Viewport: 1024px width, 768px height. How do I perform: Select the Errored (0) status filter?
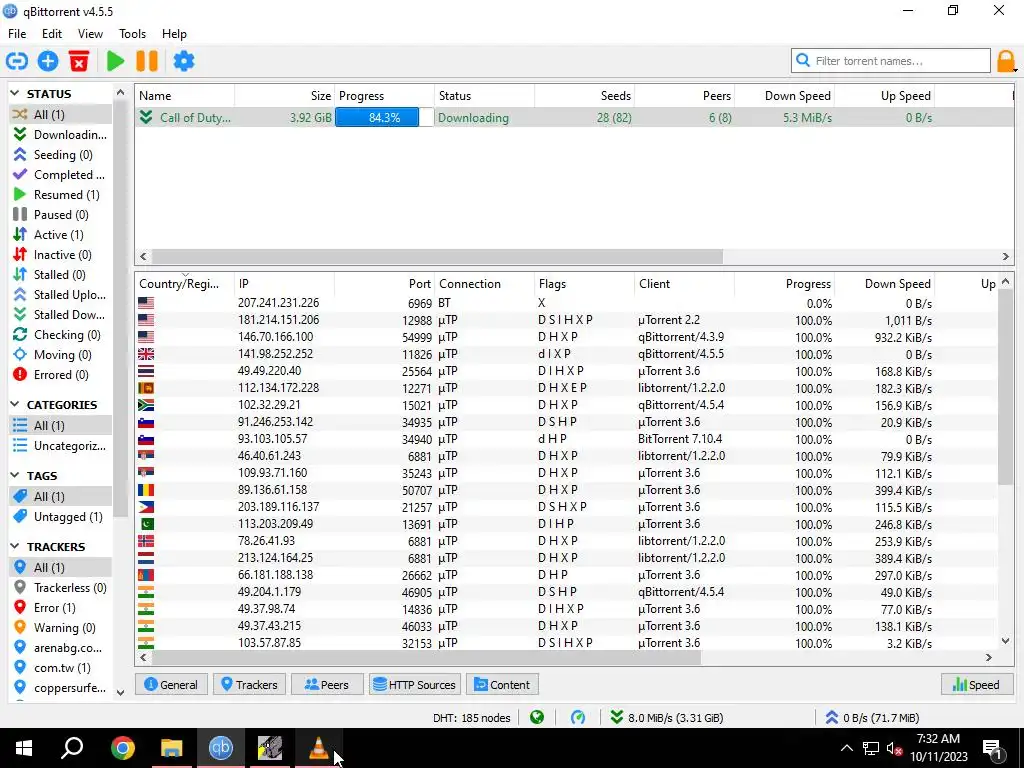pos(59,375)
